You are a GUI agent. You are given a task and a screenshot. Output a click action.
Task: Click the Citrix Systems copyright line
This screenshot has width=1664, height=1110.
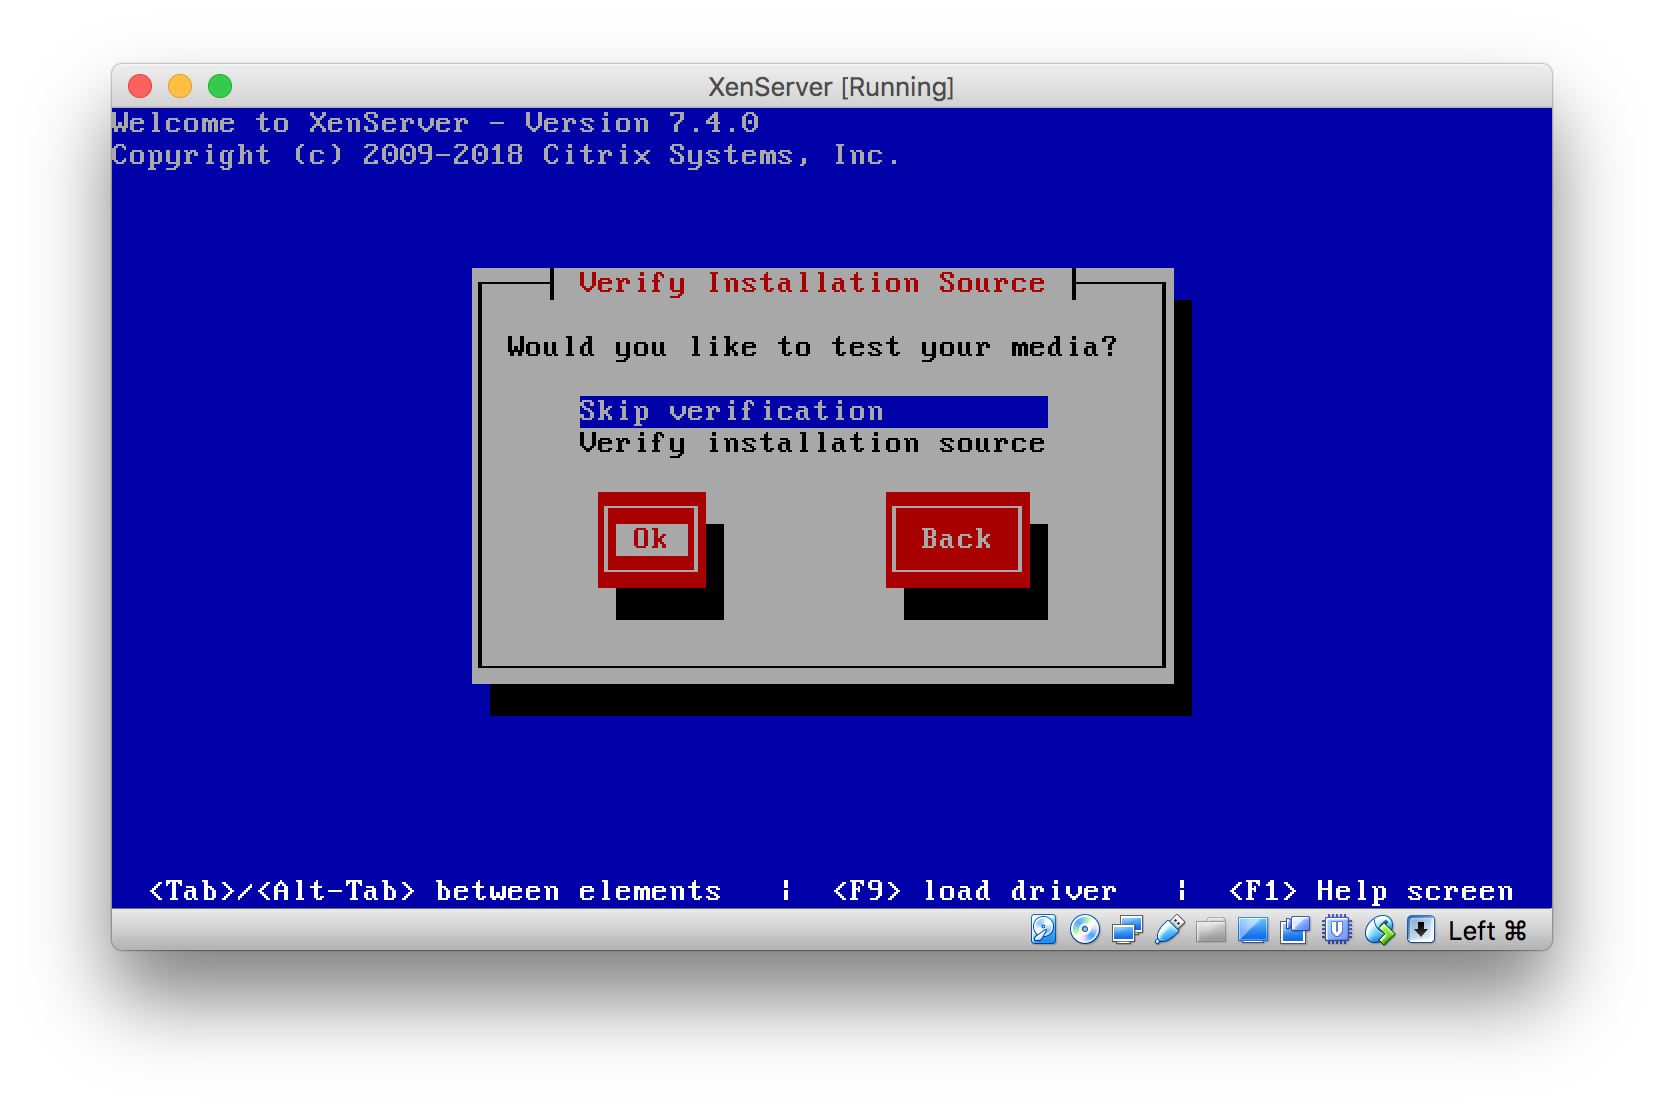point(506,155)
